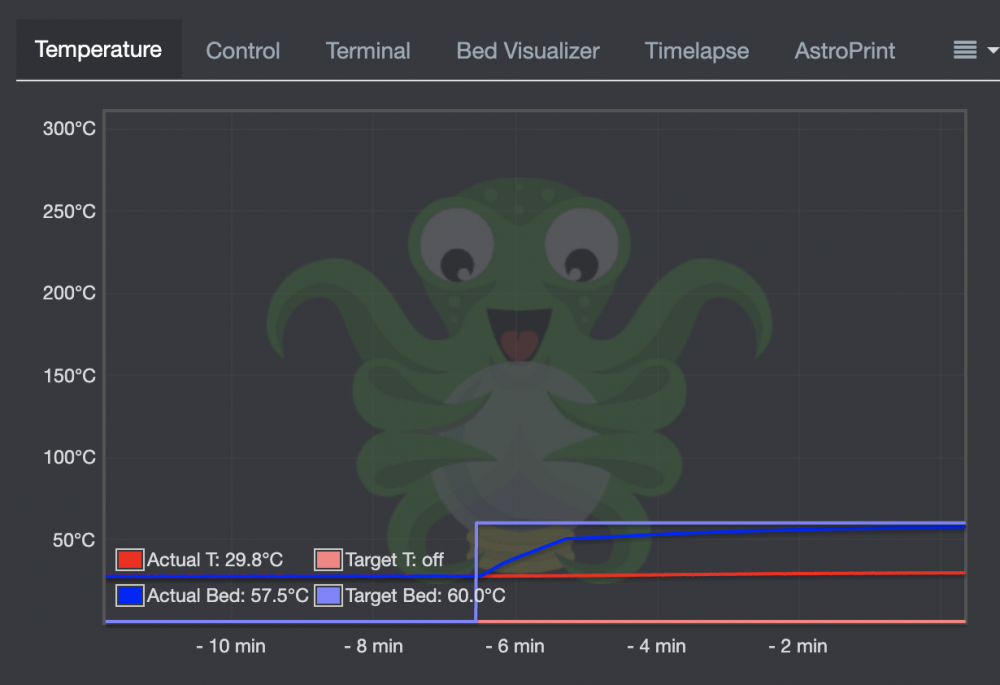
Task: Switch to the Temperature tab
Action: click(x=99, y=50)
